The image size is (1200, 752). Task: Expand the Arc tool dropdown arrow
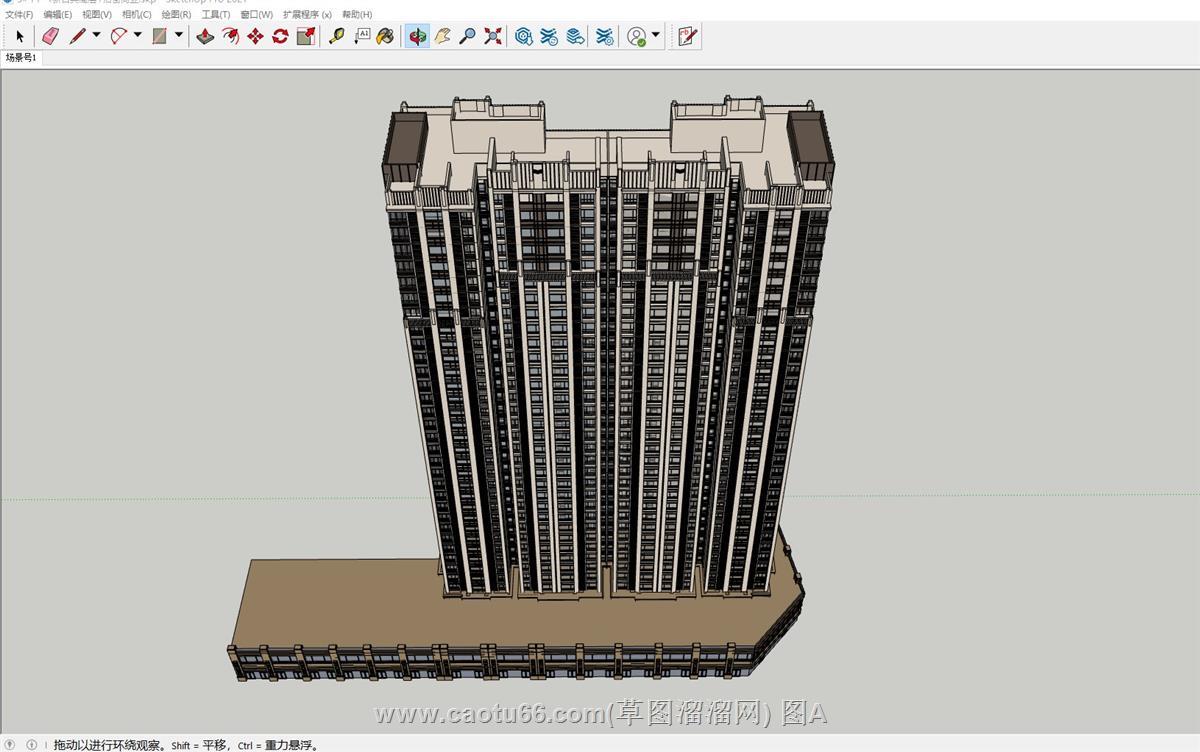point(138,36)
